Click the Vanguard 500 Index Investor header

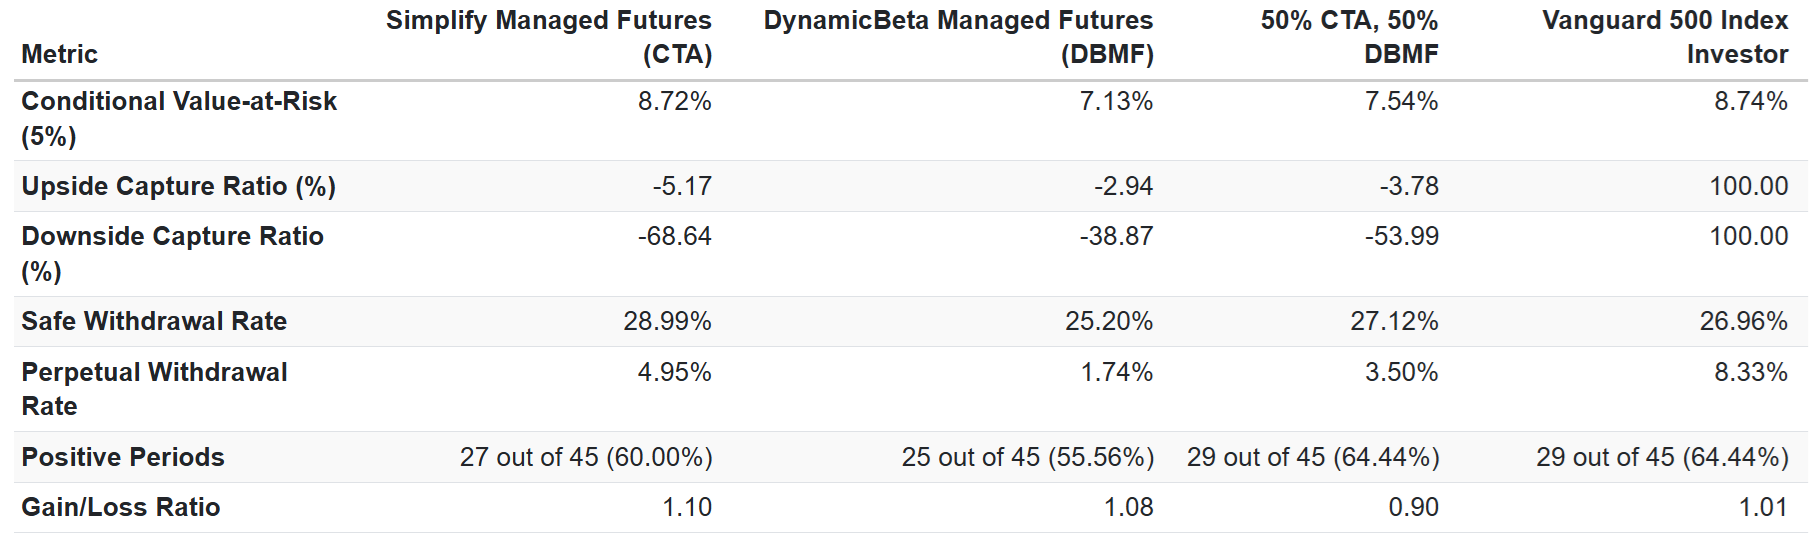point(1665,37)
